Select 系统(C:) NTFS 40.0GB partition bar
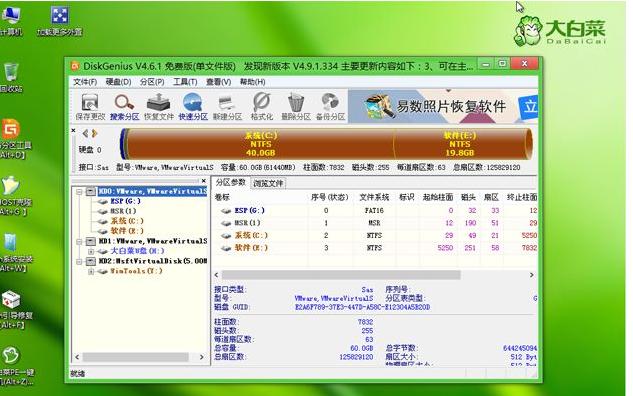 pos(260,144)
